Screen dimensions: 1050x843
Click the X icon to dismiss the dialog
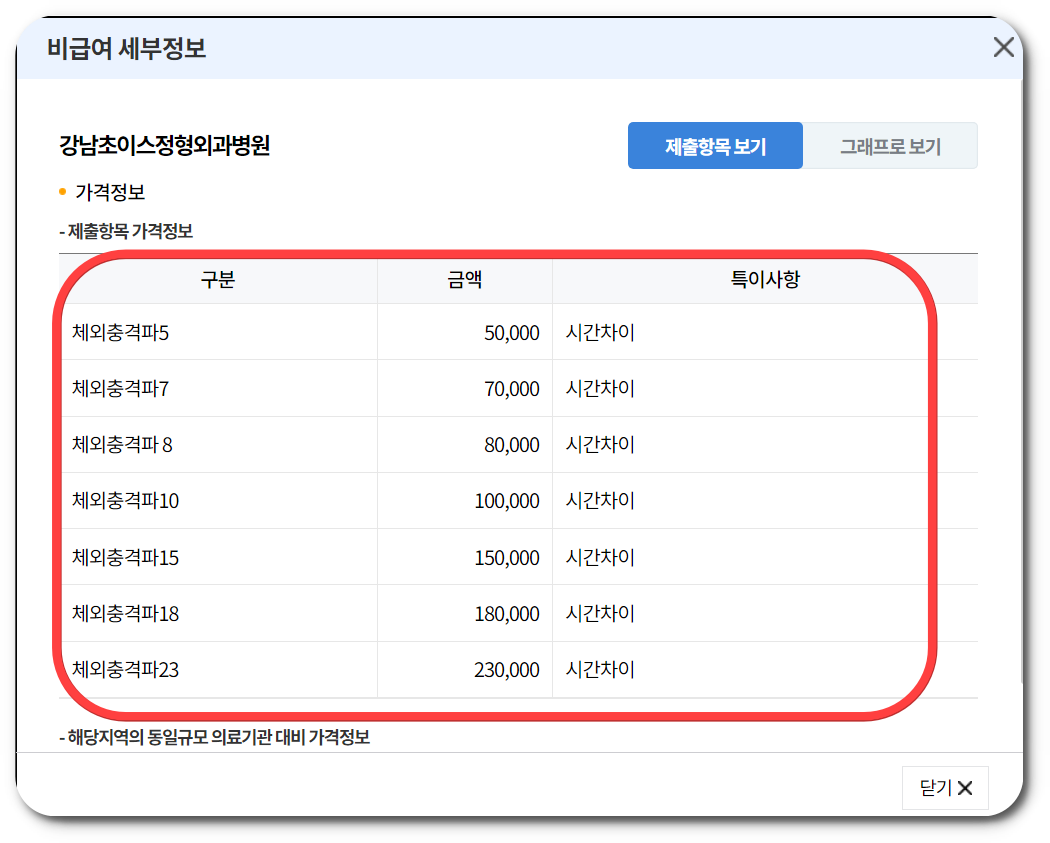click(x=1003, y=46)
